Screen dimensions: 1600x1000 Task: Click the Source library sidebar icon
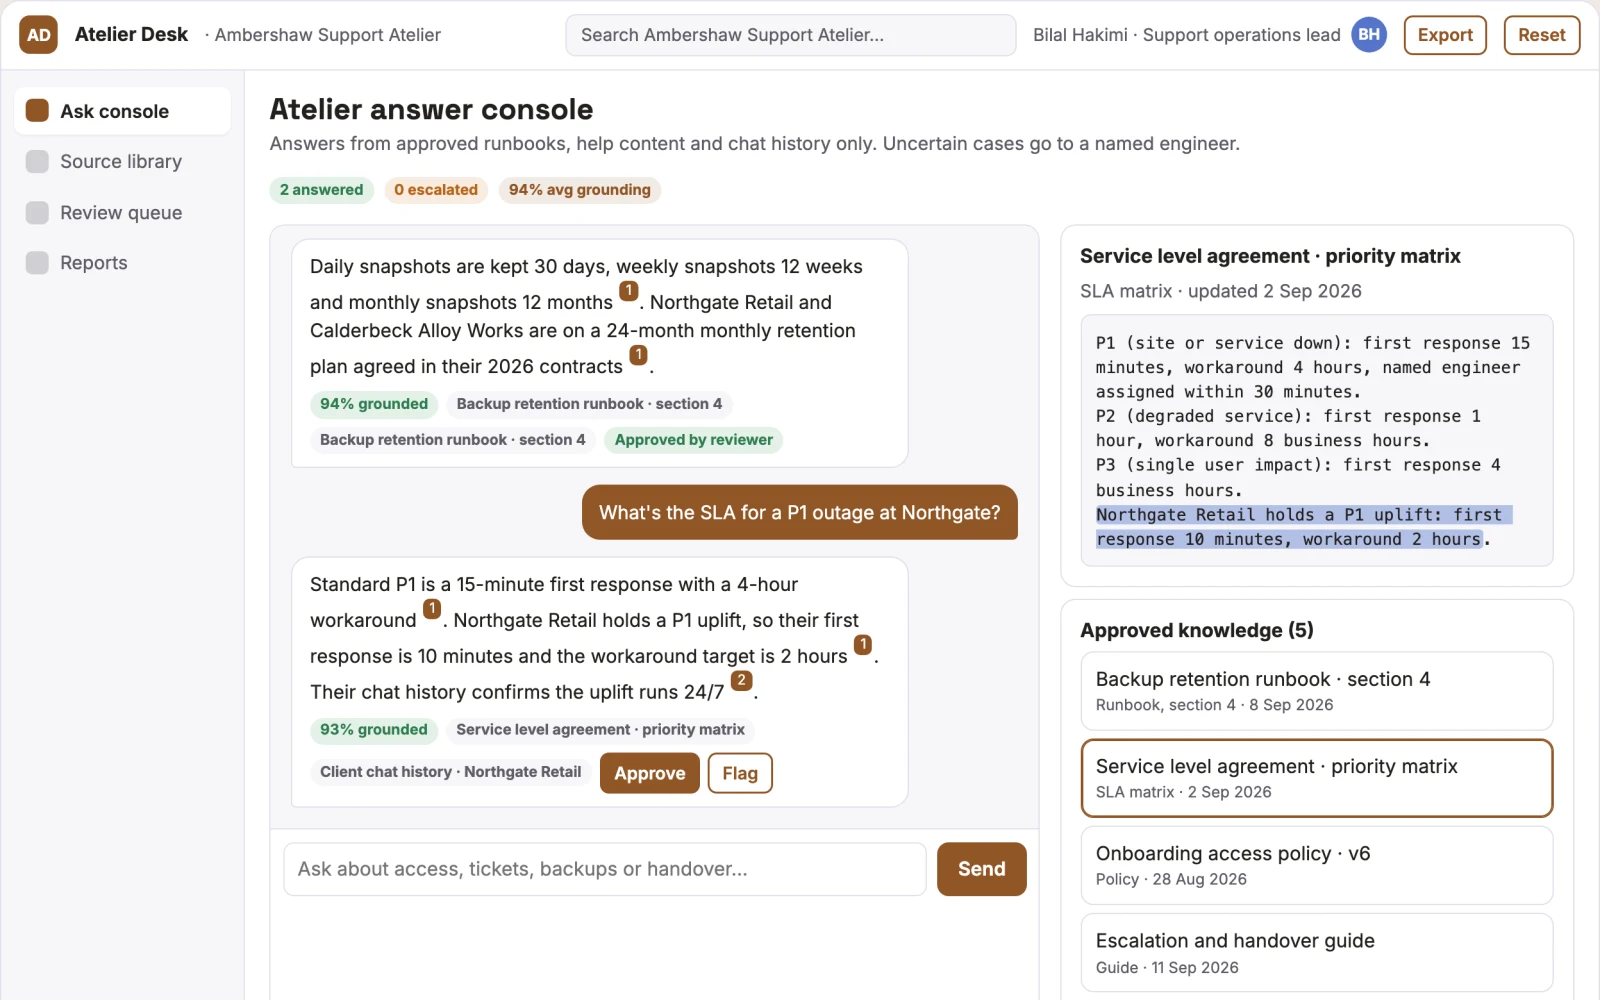click(x=37, y=161)
